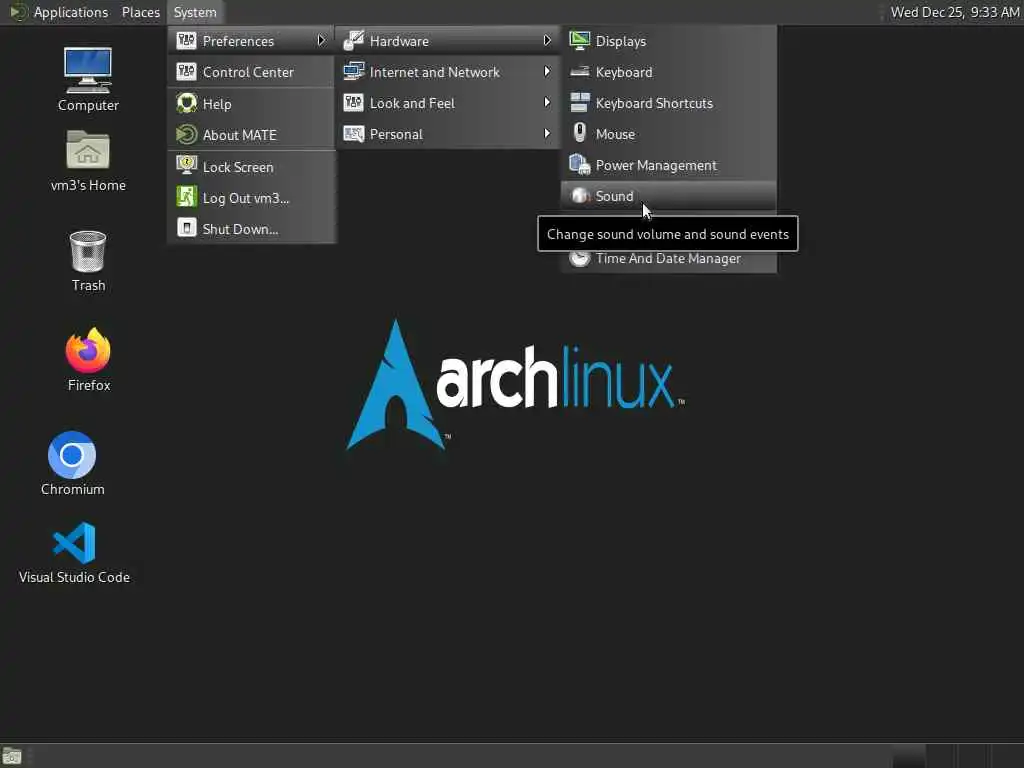The image size is (1024, 768).
Task: Select the Mouse preferences entry
Action: (x=669, y=134)
